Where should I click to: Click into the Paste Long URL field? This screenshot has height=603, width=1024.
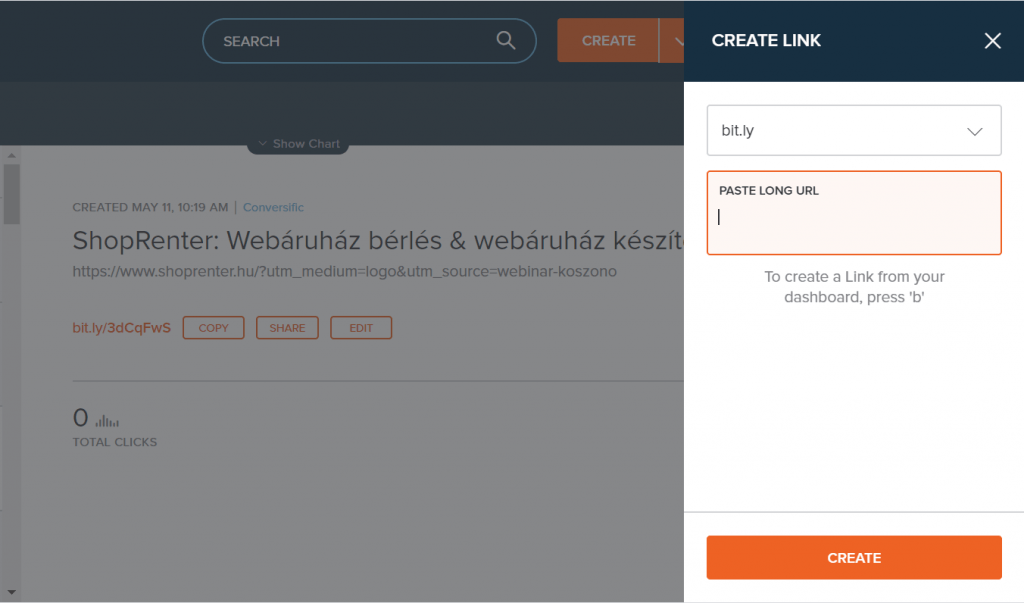pos(854,213)
